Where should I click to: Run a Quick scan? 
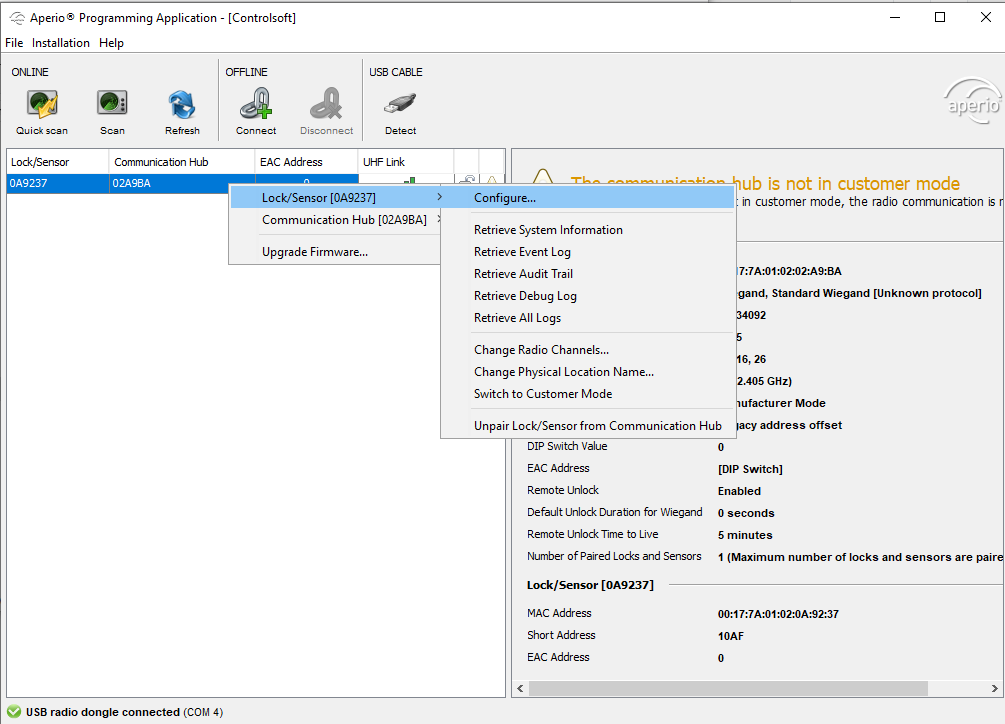[42, 112]
